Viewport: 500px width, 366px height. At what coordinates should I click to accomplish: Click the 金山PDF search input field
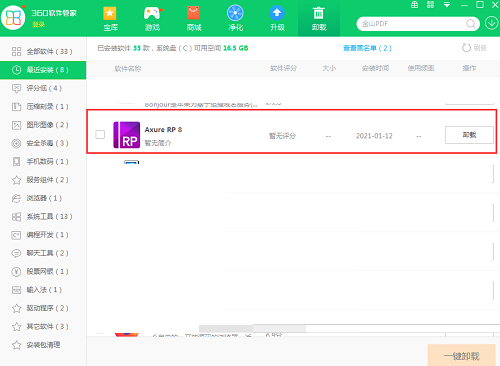[412, 24]
